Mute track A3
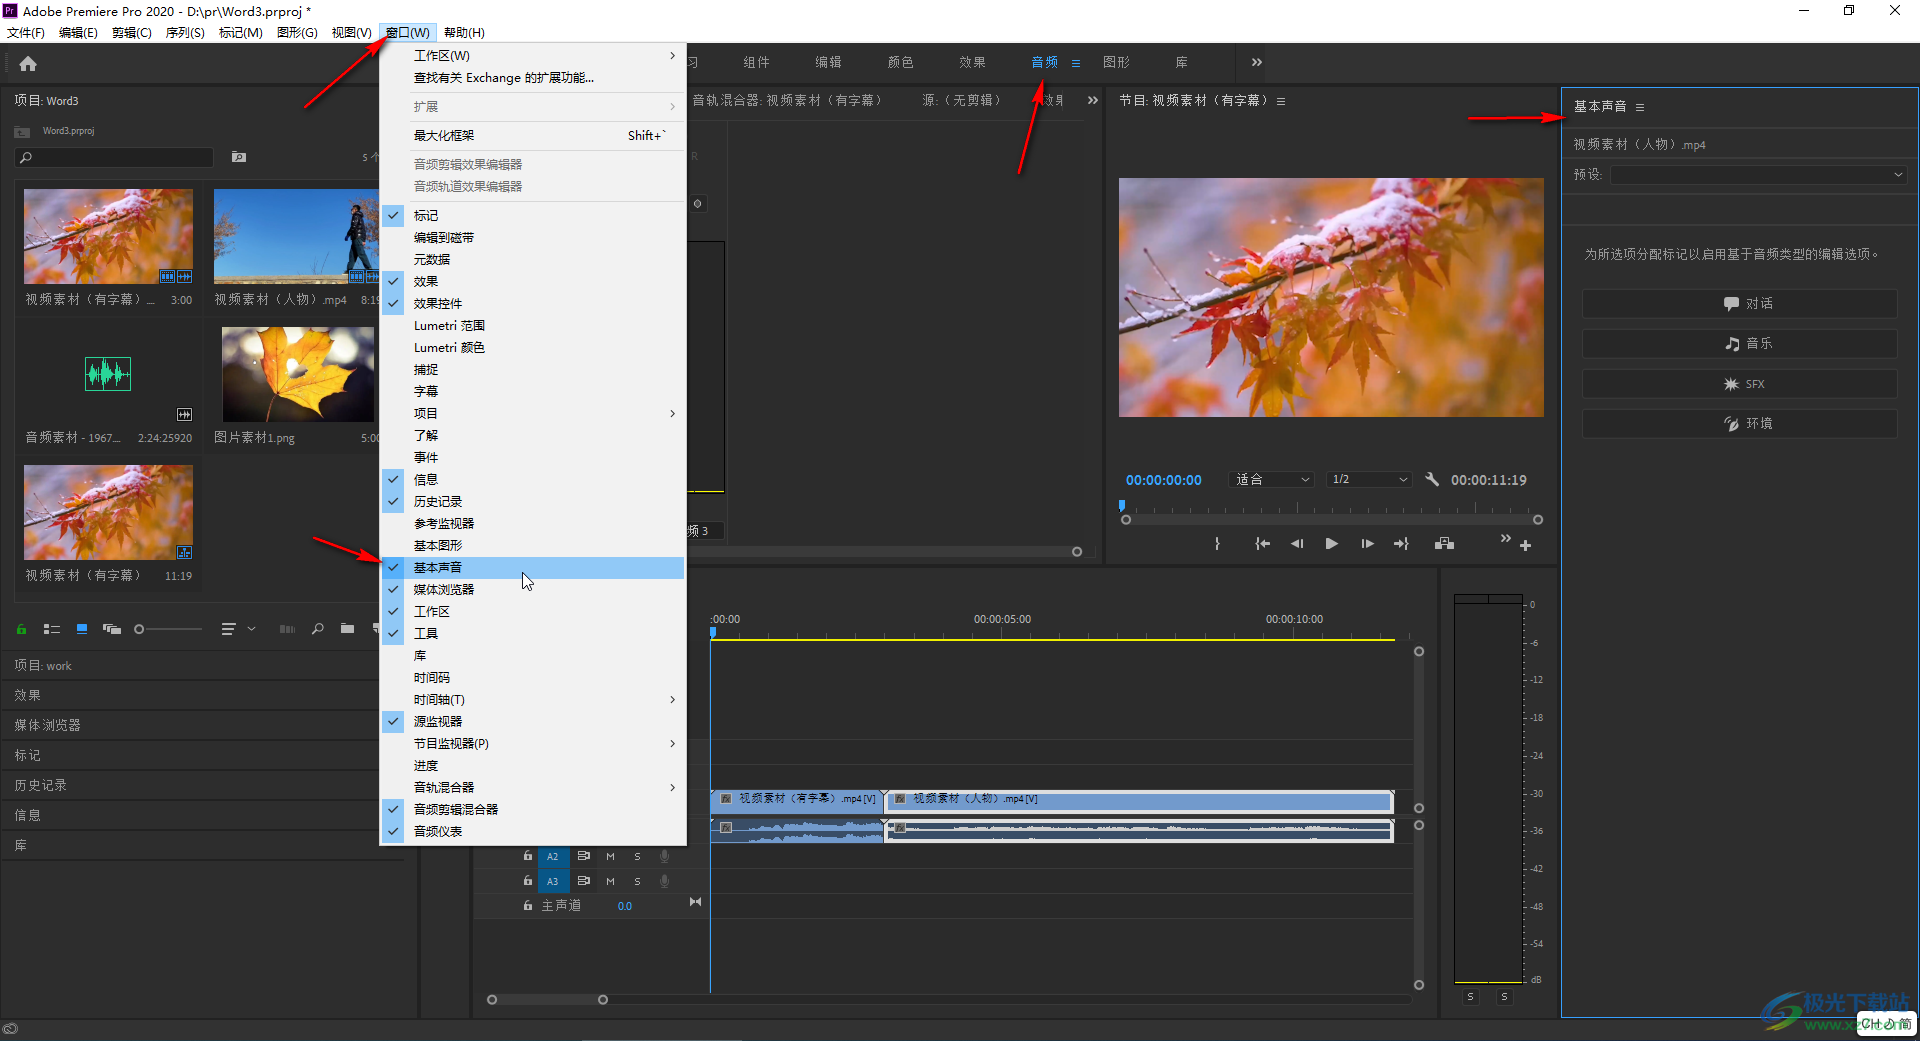Image resolution: width=1920 pixels, height=1041 pixels. [610, 882]
